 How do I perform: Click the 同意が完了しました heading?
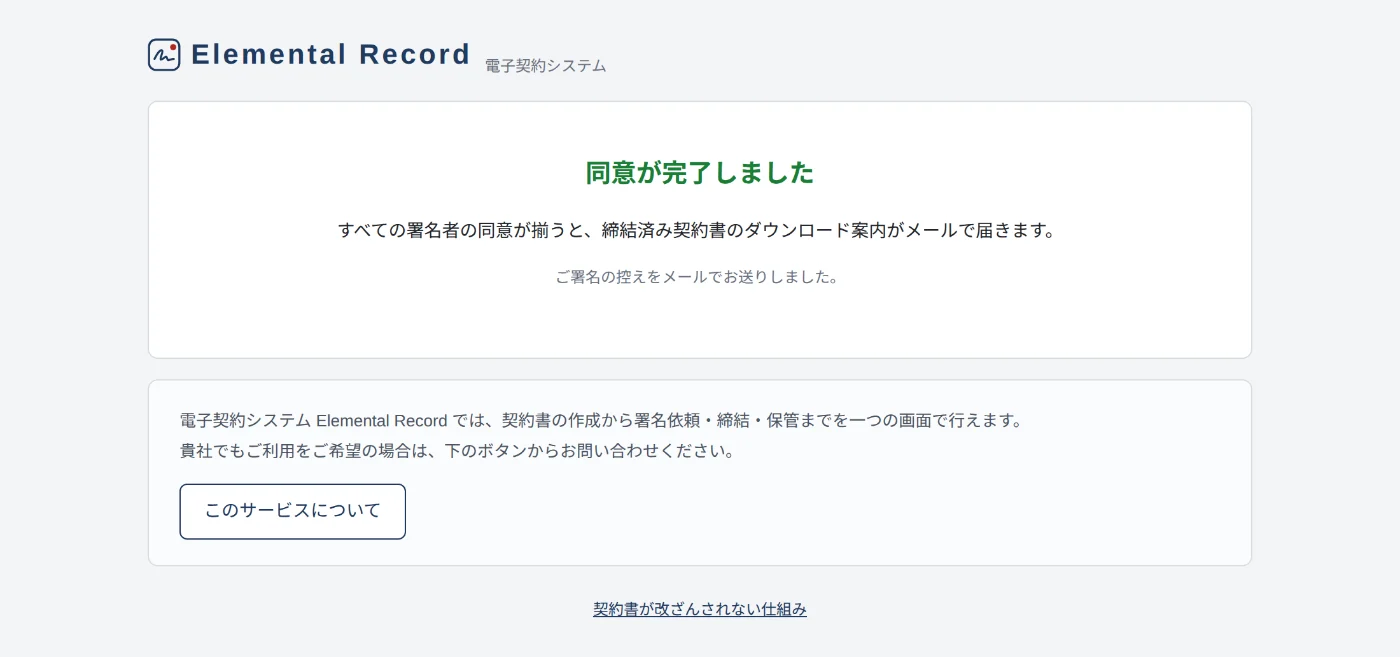tap(700, 172)
